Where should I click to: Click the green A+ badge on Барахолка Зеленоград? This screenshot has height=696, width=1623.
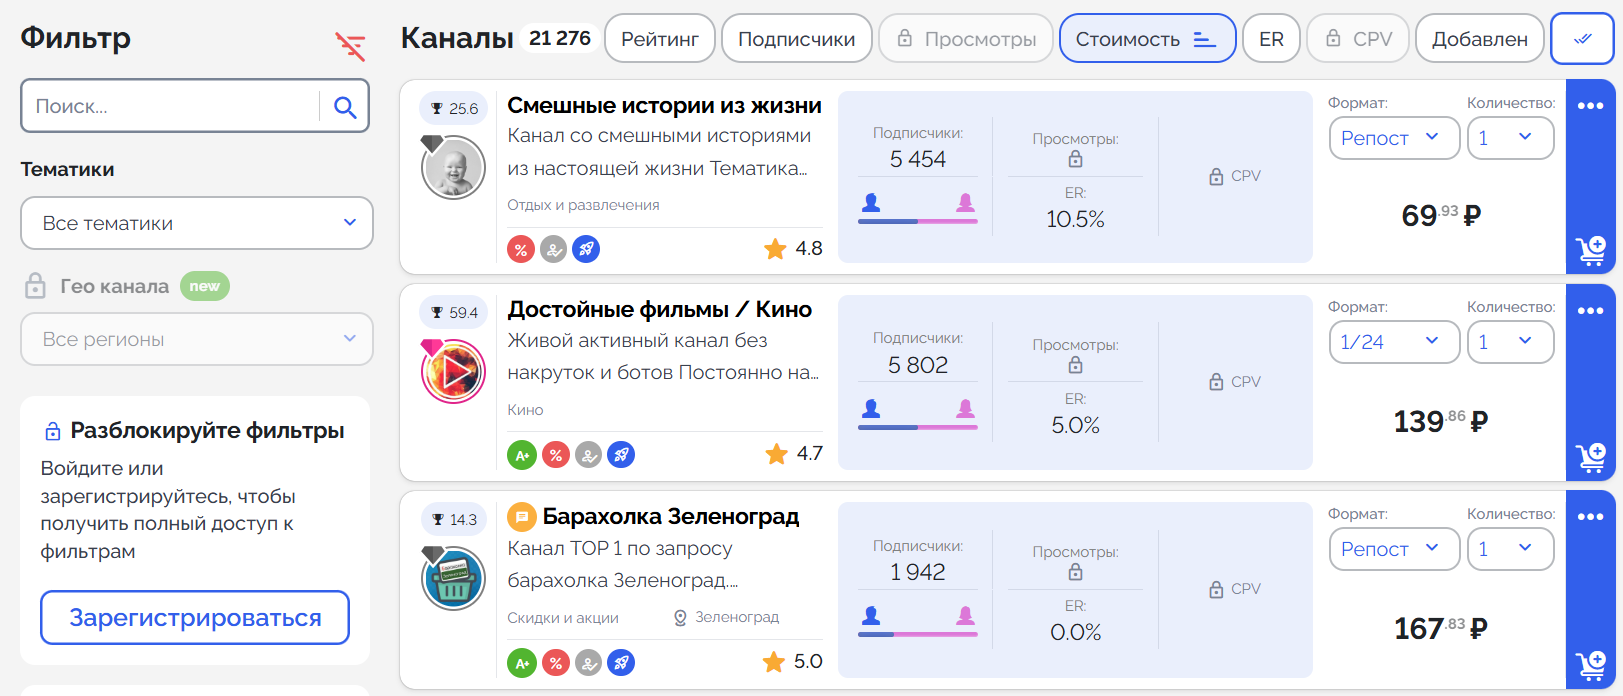click(521, 662)
